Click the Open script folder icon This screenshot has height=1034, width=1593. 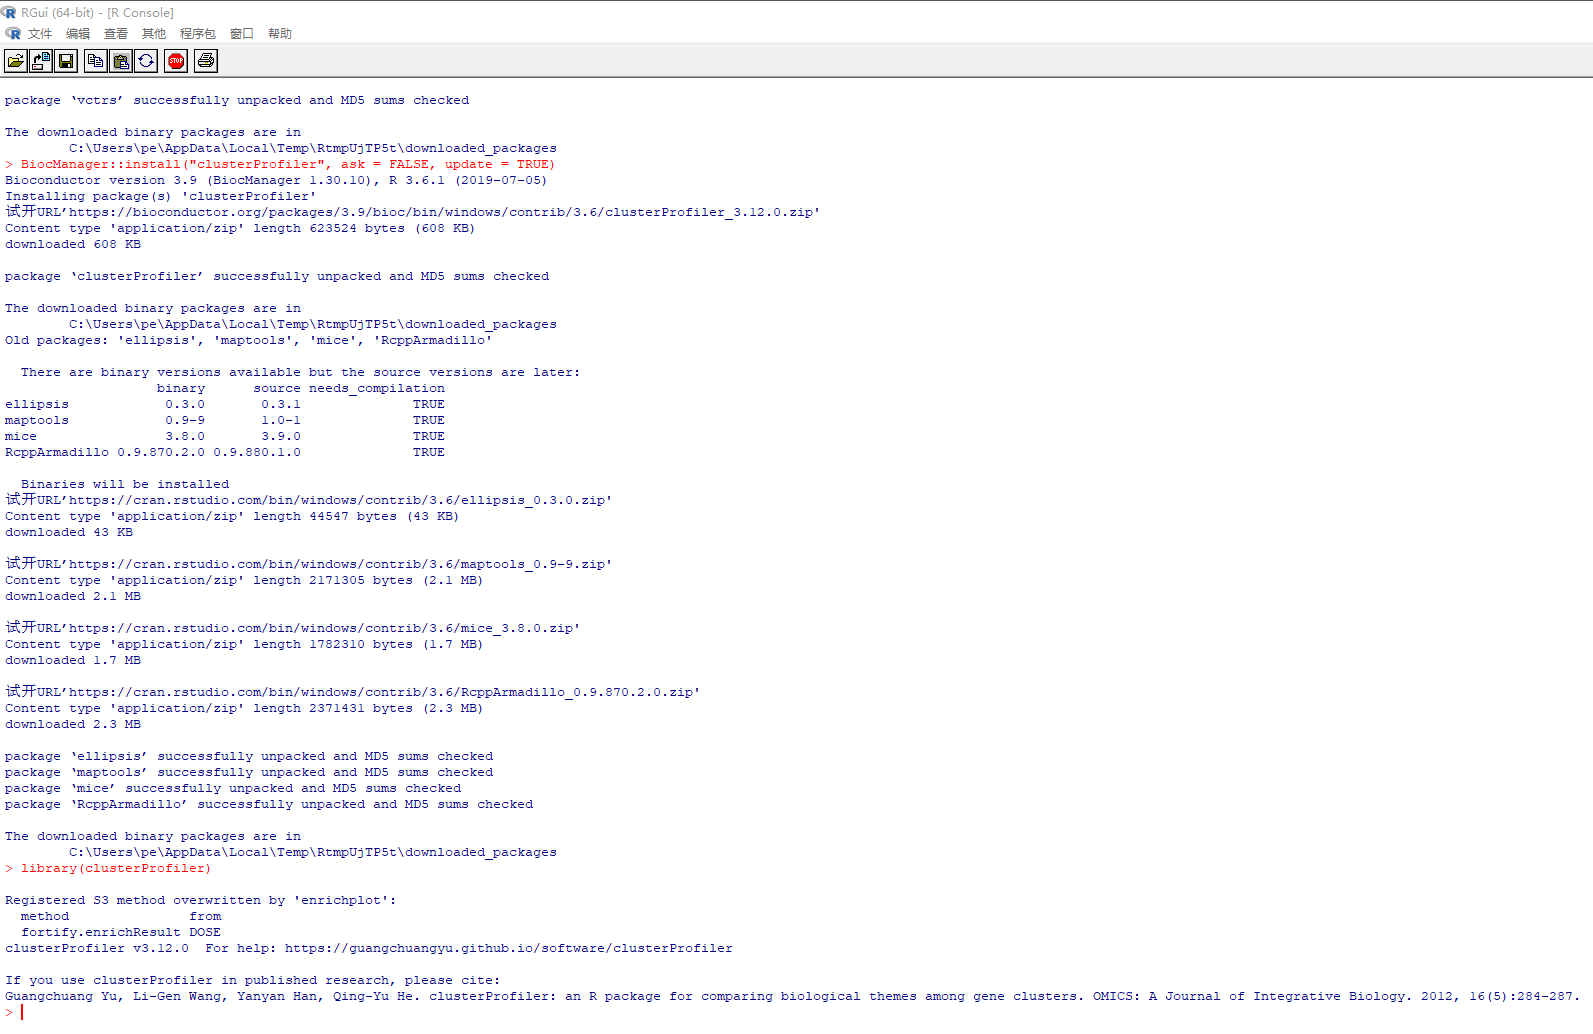16,61
